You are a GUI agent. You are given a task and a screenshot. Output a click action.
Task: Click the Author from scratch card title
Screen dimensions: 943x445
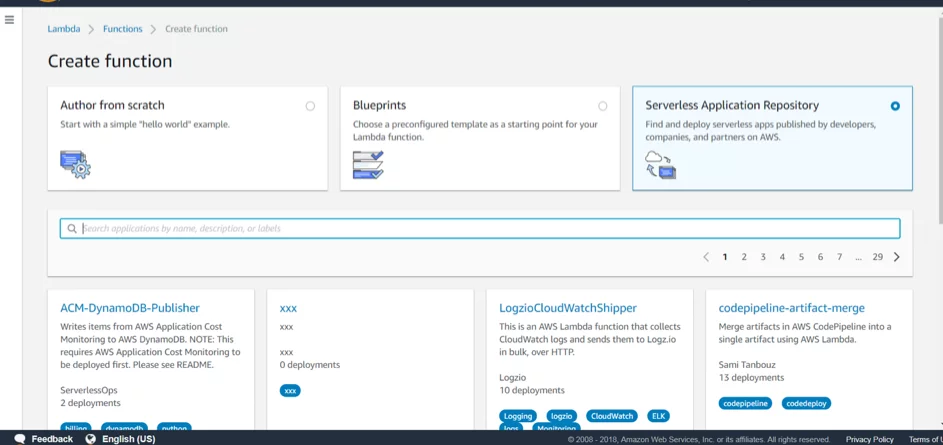click(x=112, y=105)
